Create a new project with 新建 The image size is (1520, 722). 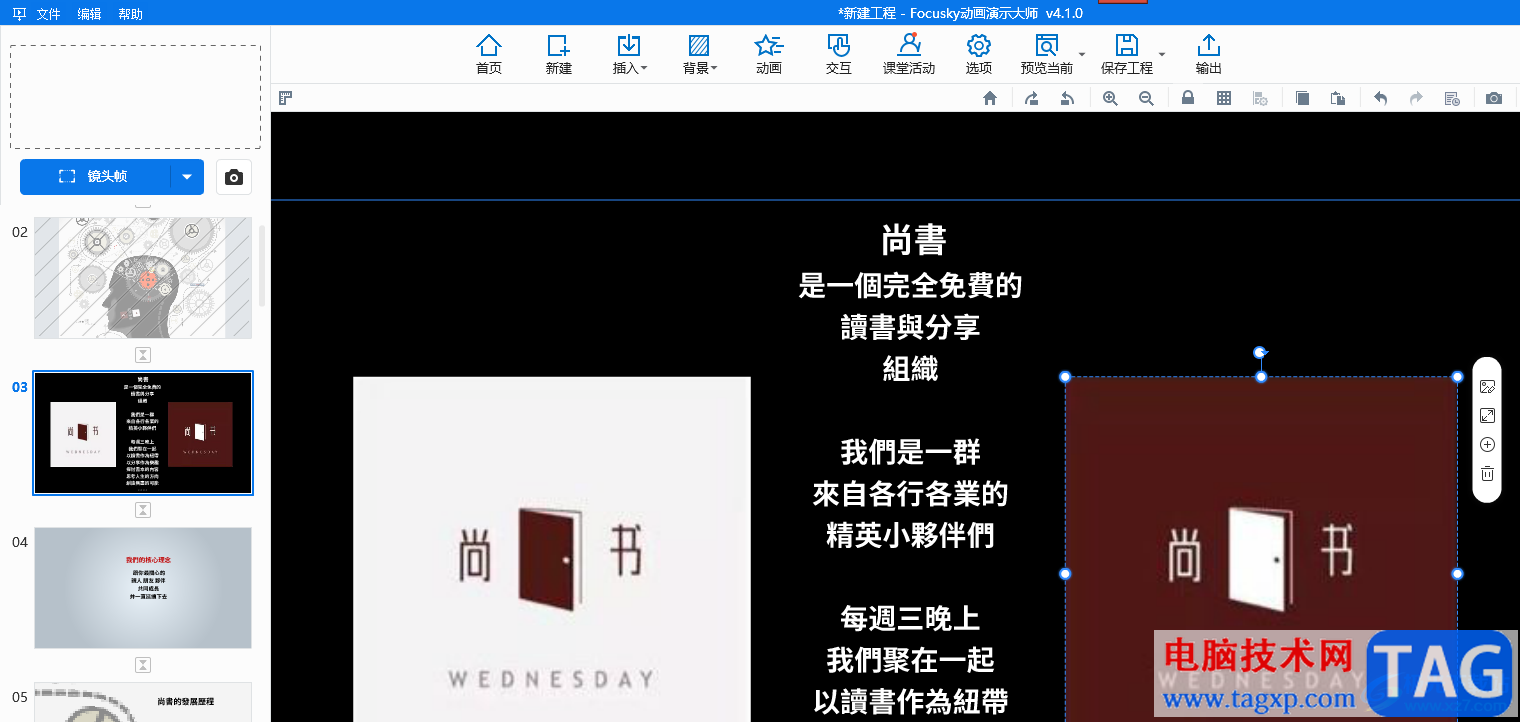click(x=558, y=54)
